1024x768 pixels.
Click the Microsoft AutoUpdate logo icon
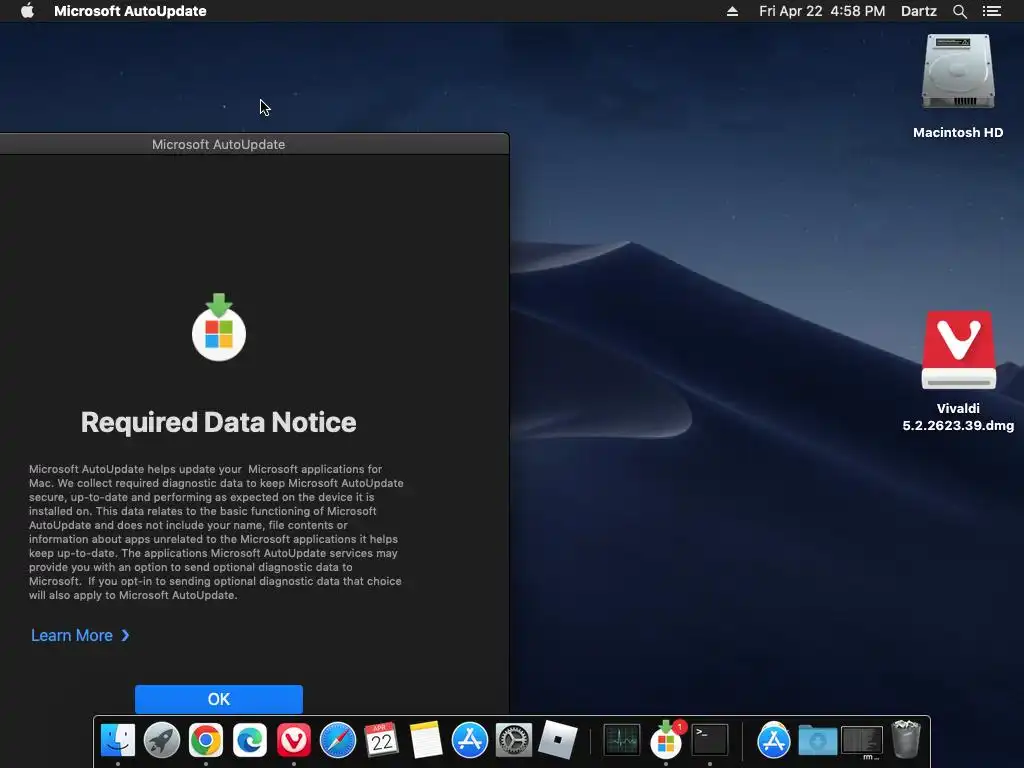219,327
